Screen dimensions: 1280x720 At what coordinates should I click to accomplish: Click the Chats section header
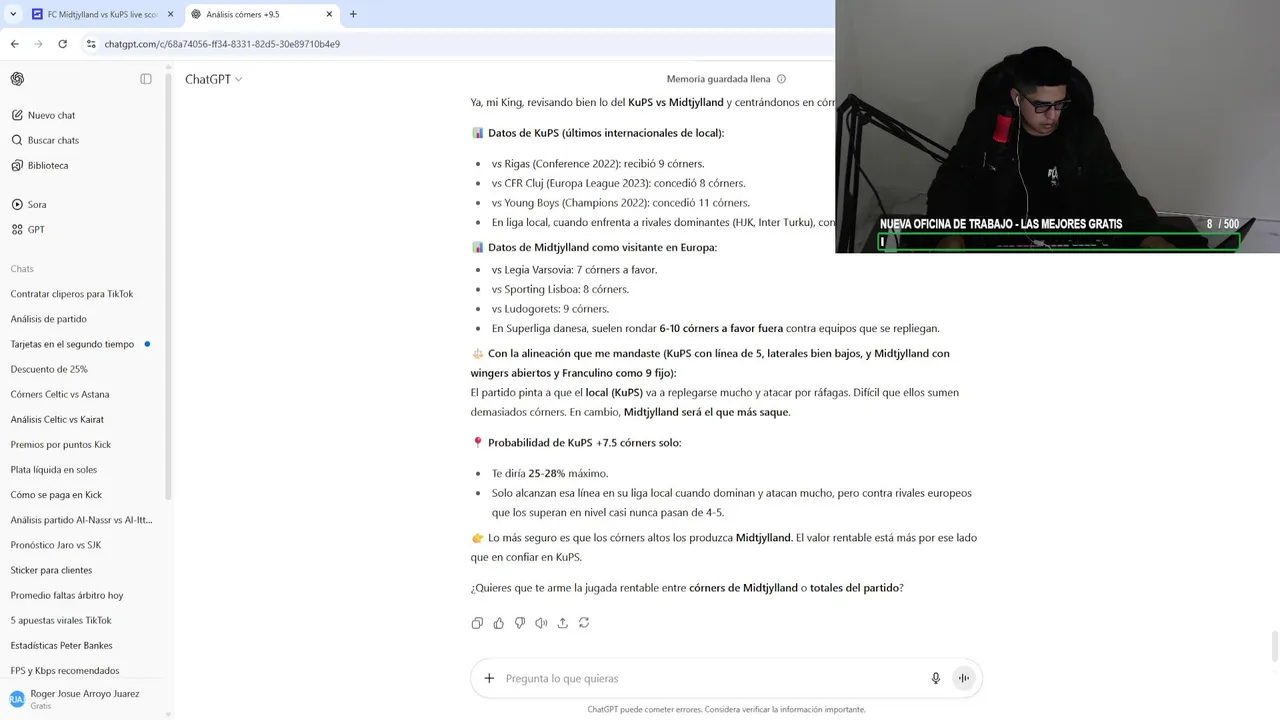coord(22,268)
